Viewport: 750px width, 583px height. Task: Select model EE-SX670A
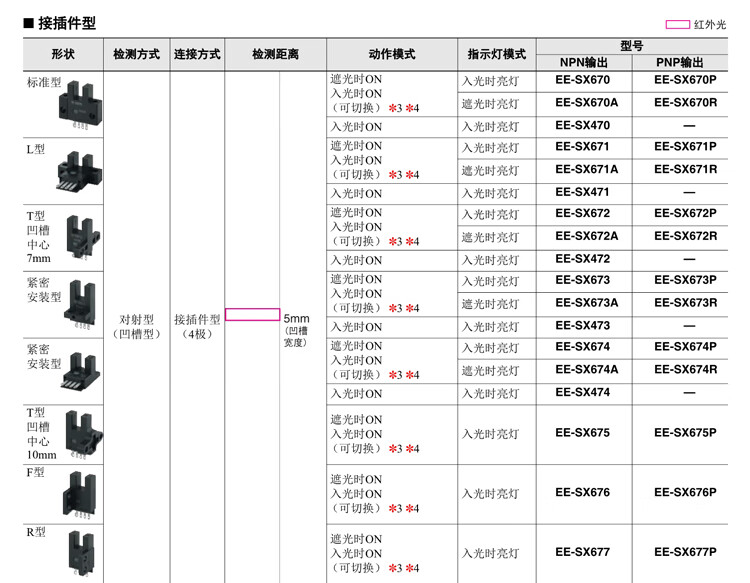pyautogui.click(x=586, y=102)
